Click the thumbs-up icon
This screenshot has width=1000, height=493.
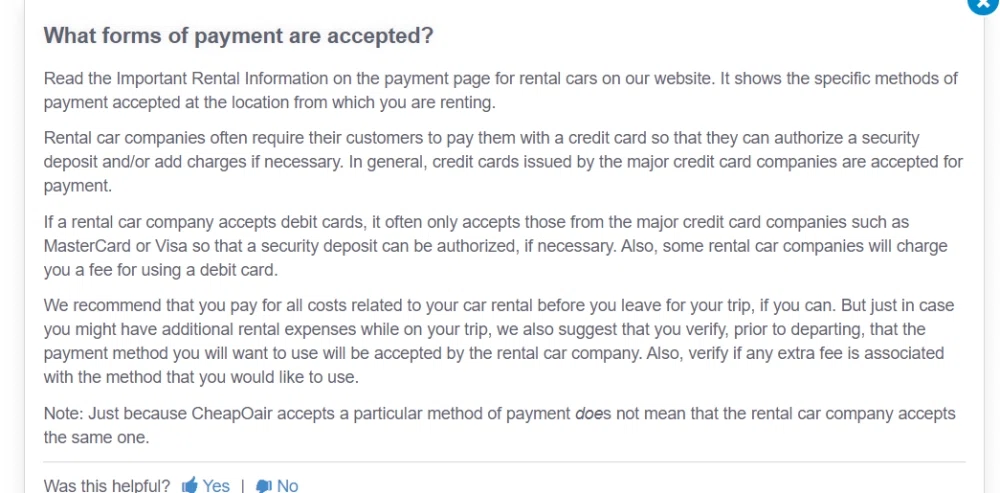tap(190, 486)
